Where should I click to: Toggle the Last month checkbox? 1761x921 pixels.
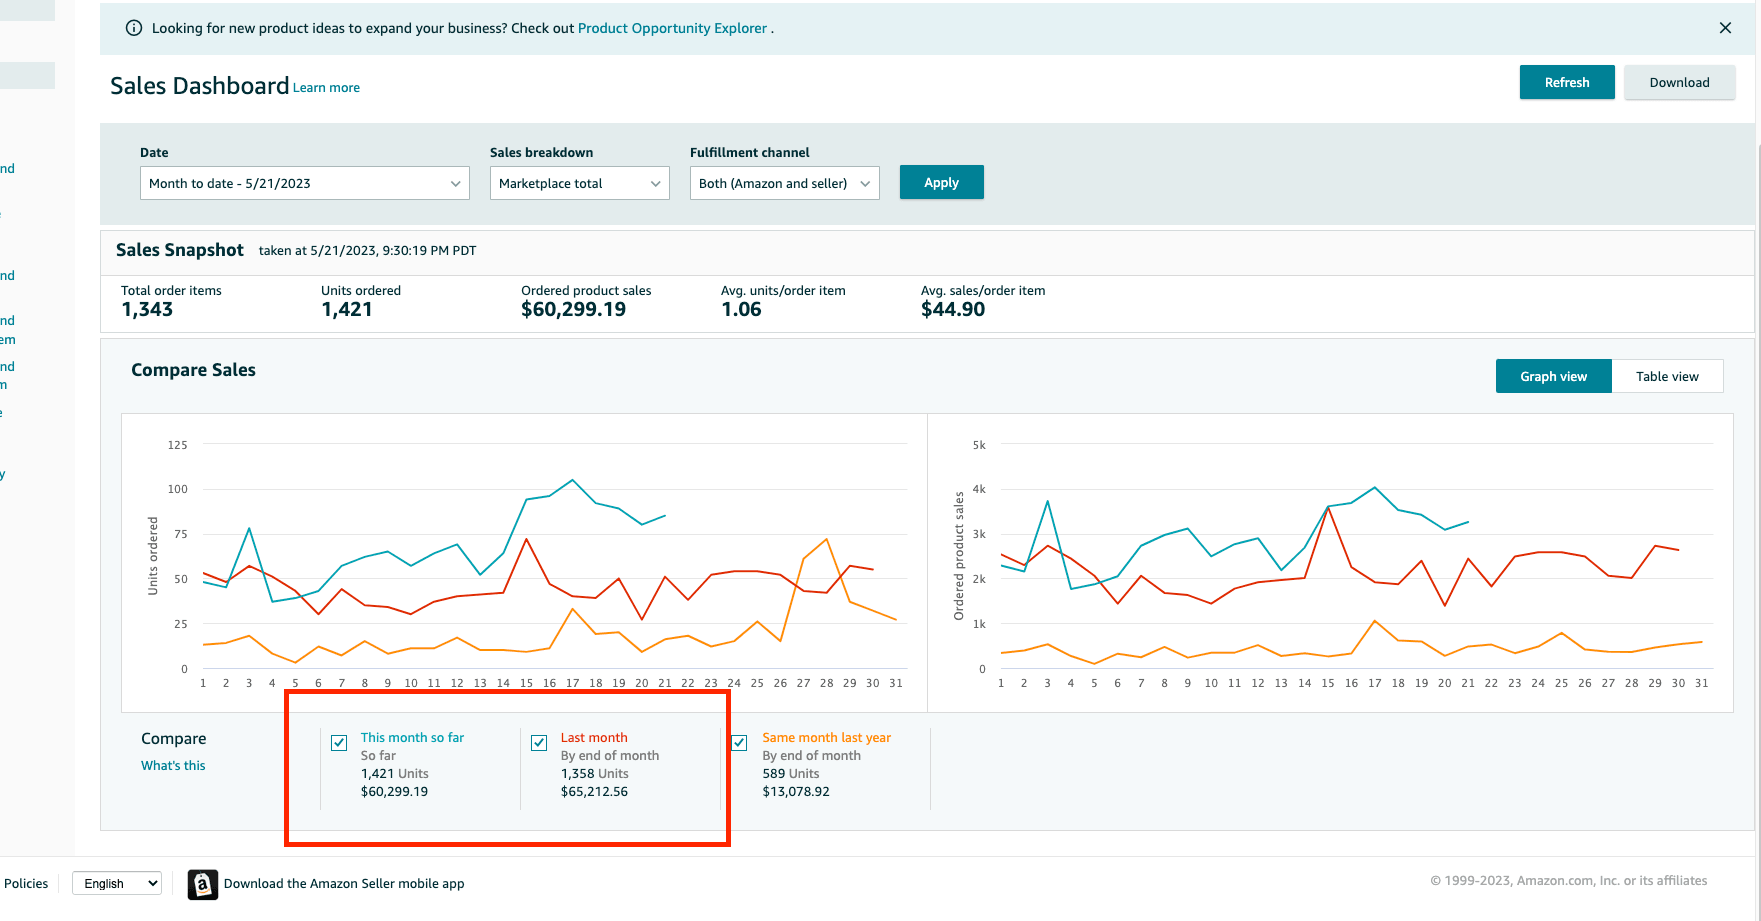[x=539, y=743]
